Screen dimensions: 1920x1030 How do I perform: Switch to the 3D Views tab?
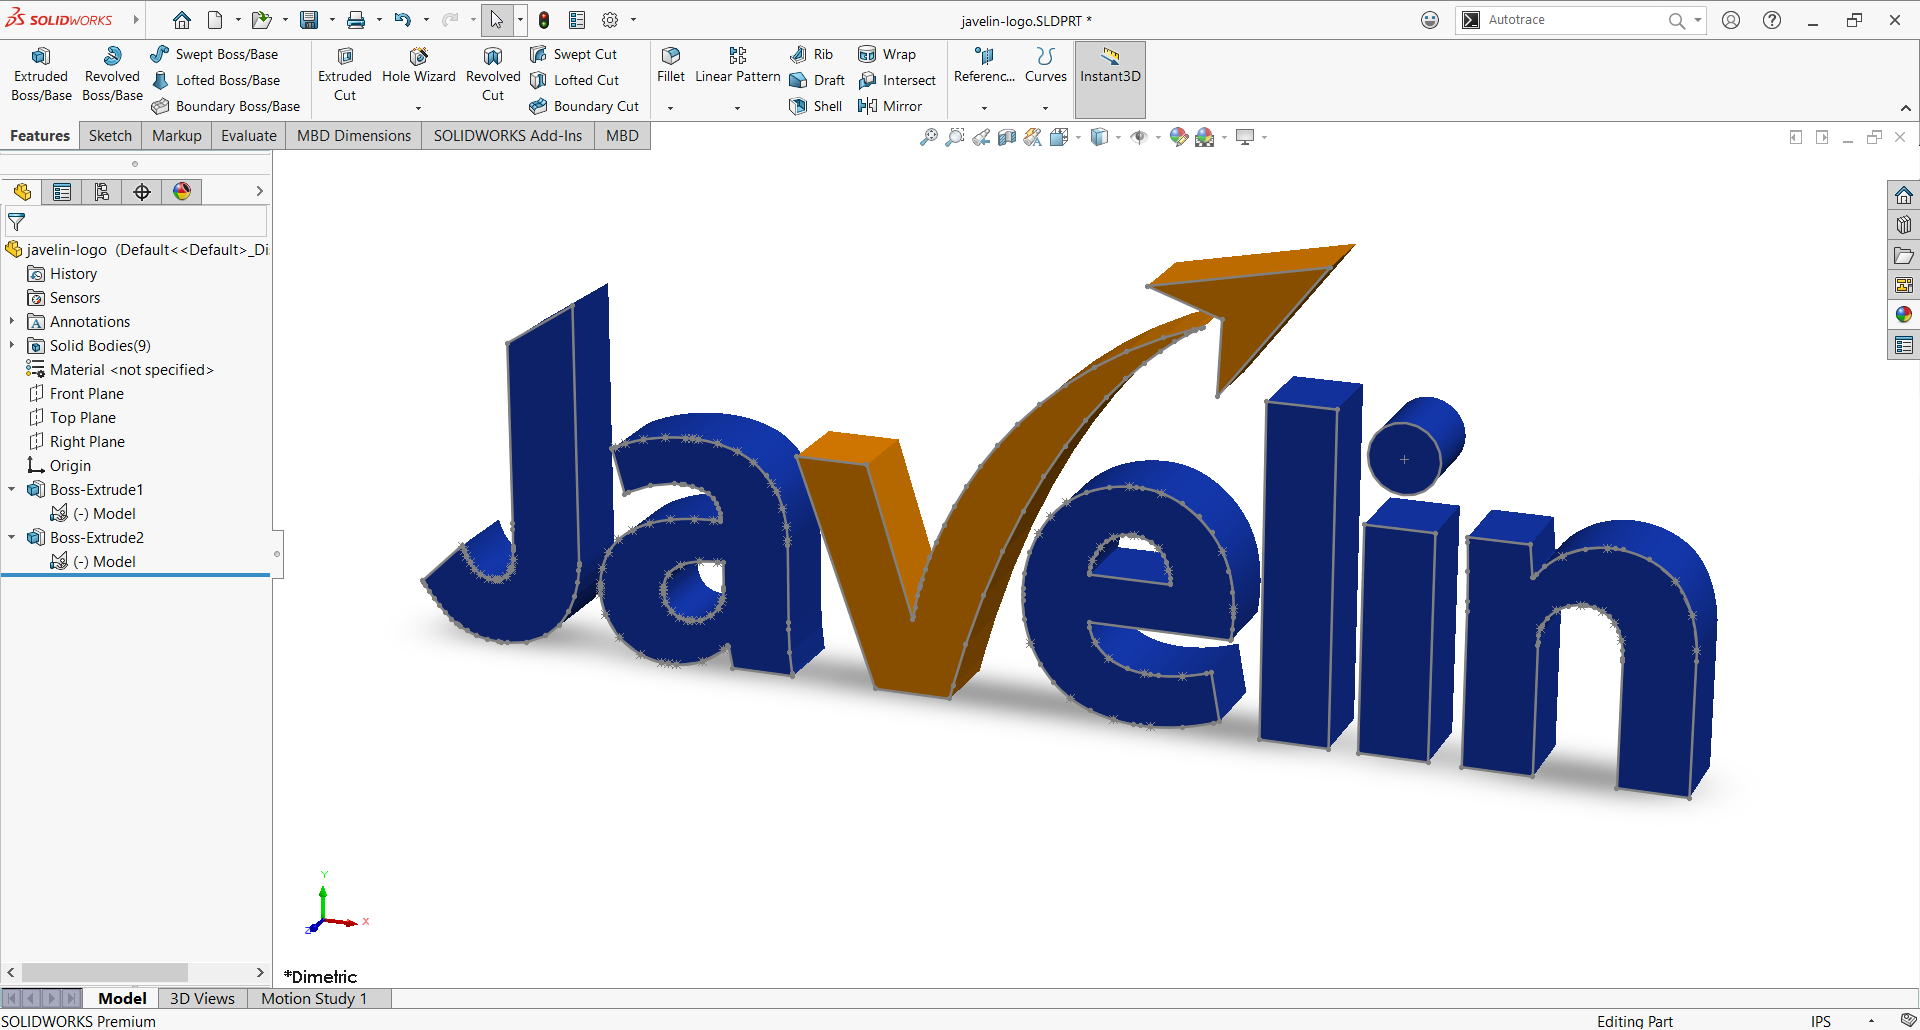coord(202,998)
